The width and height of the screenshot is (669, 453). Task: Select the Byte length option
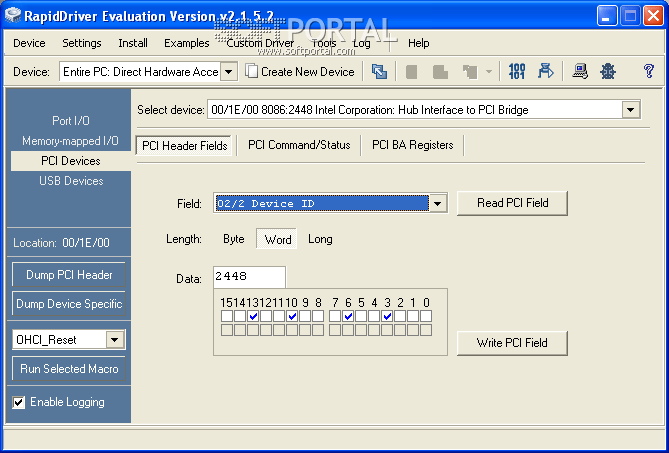pos(234,239)
